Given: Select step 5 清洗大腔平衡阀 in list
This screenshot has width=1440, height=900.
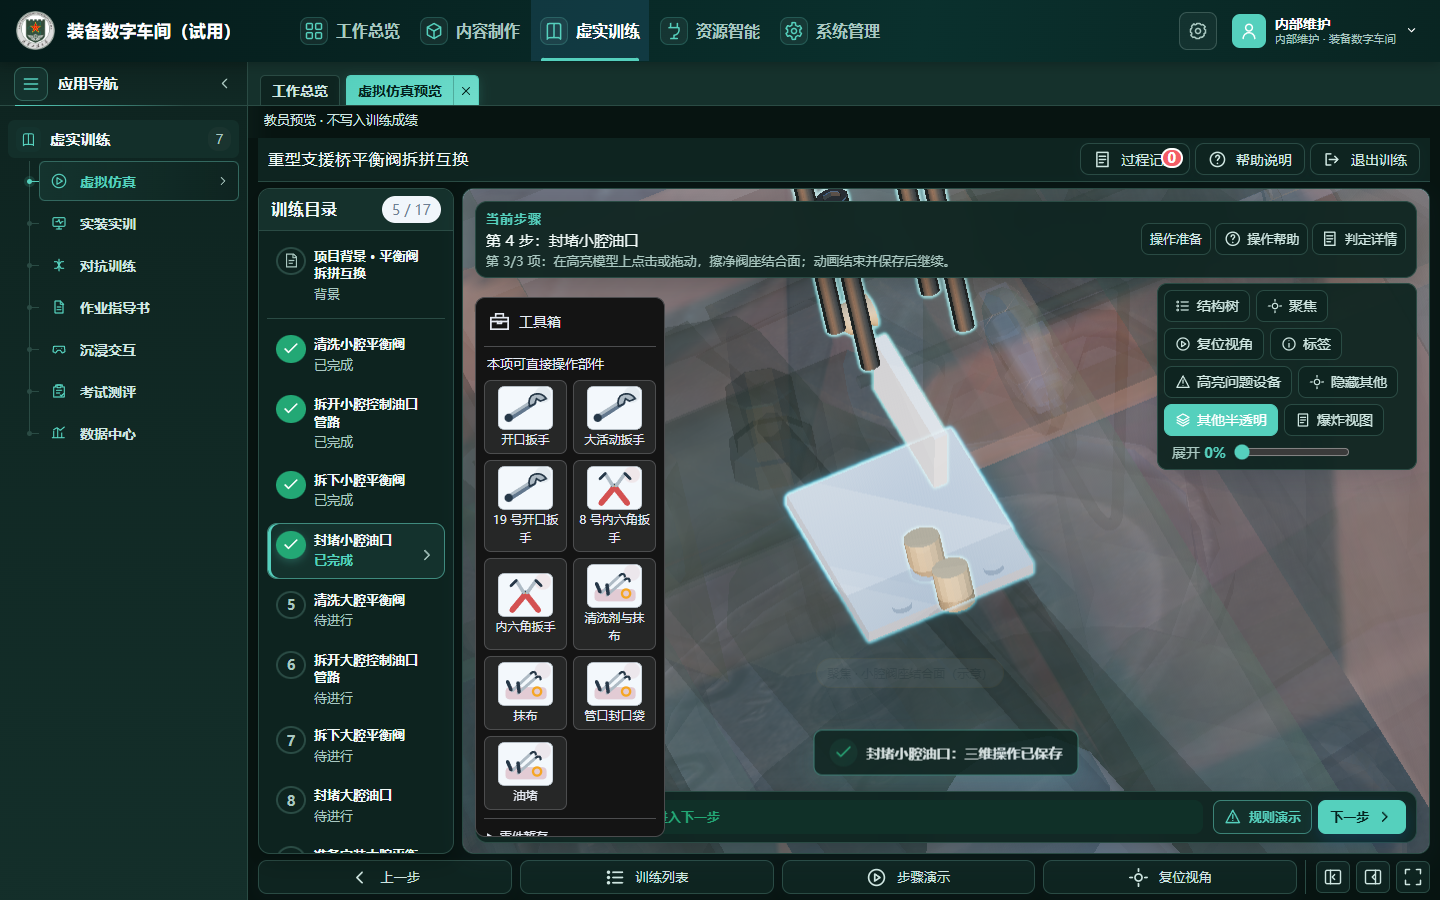Looking at the screenshot, I should 356,609.
